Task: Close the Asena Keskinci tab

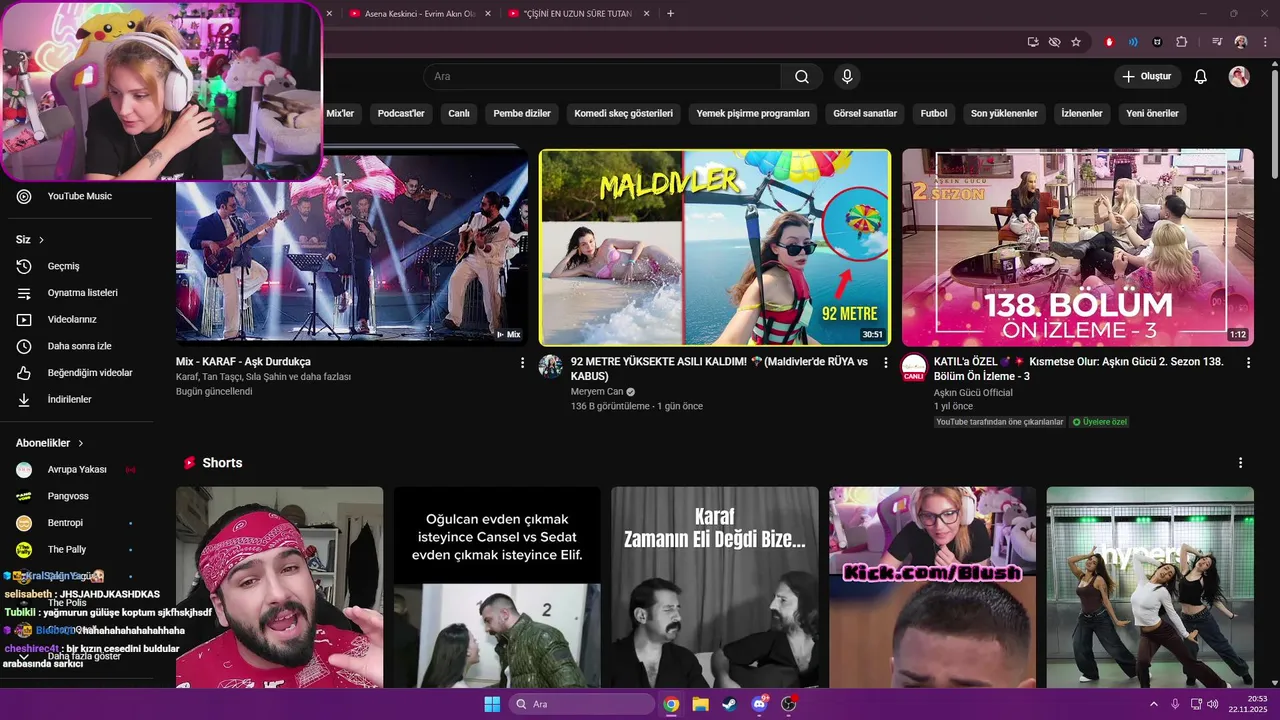Action: pos(487,13)
